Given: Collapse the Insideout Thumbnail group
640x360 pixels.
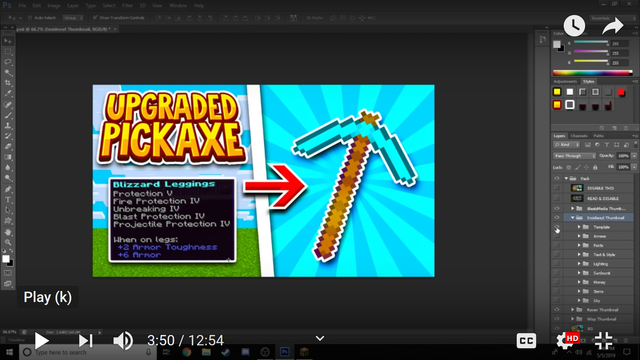Looking at the screenshot, I should (573, 218).
